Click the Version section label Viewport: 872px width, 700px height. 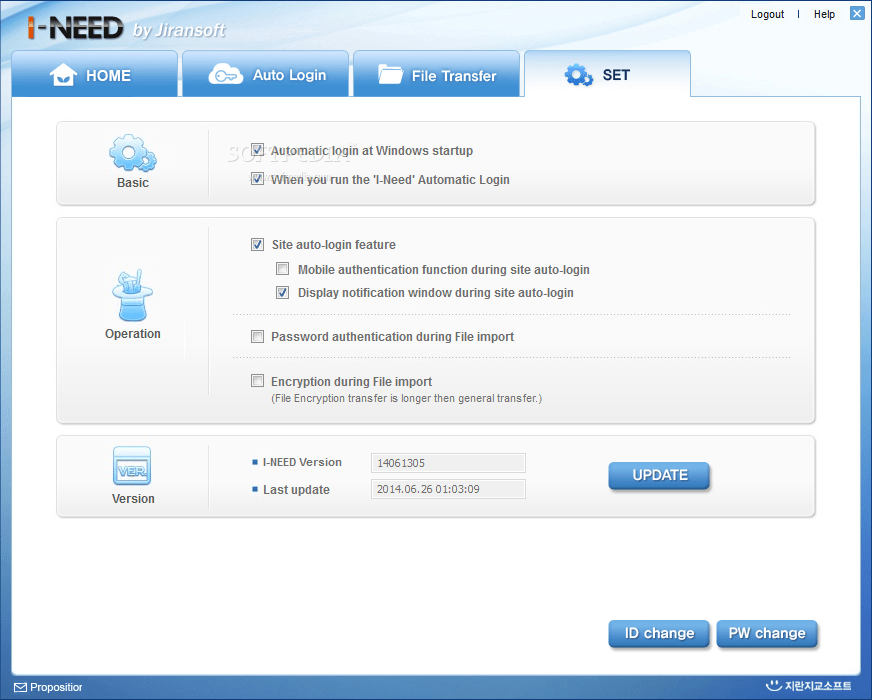tap(133, 499)
